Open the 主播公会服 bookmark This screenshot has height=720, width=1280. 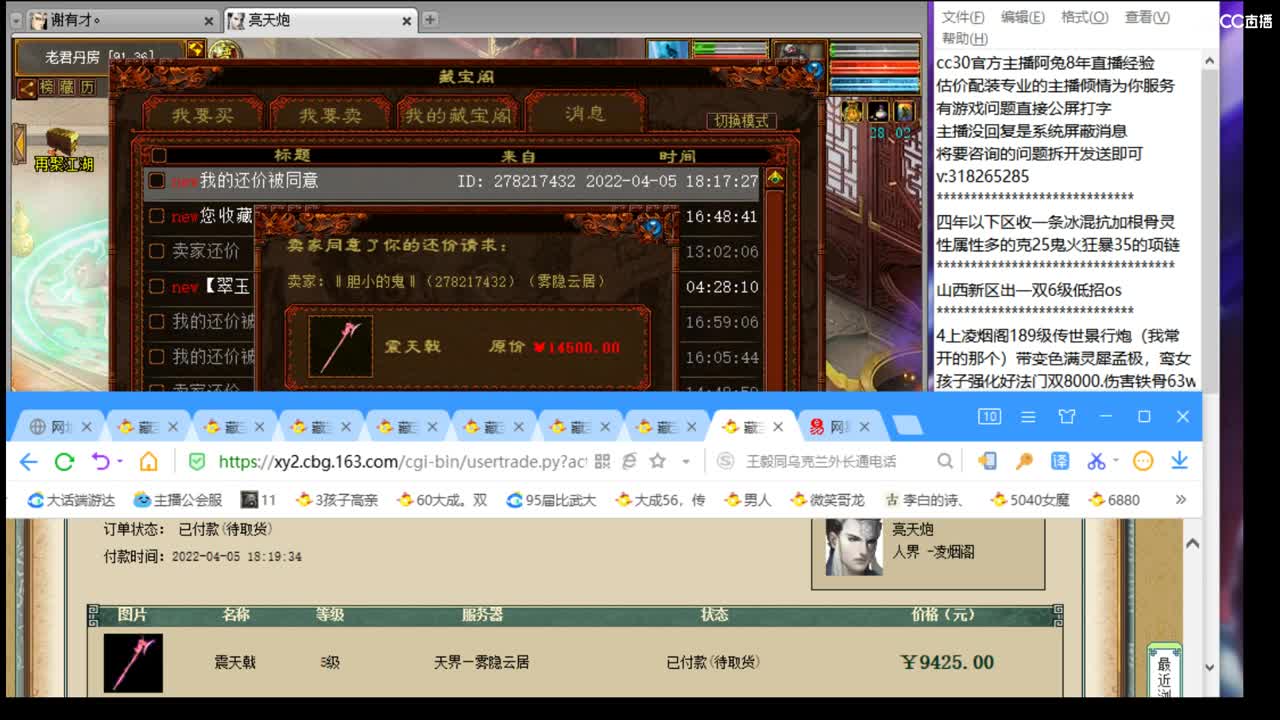tap(178, 499)
